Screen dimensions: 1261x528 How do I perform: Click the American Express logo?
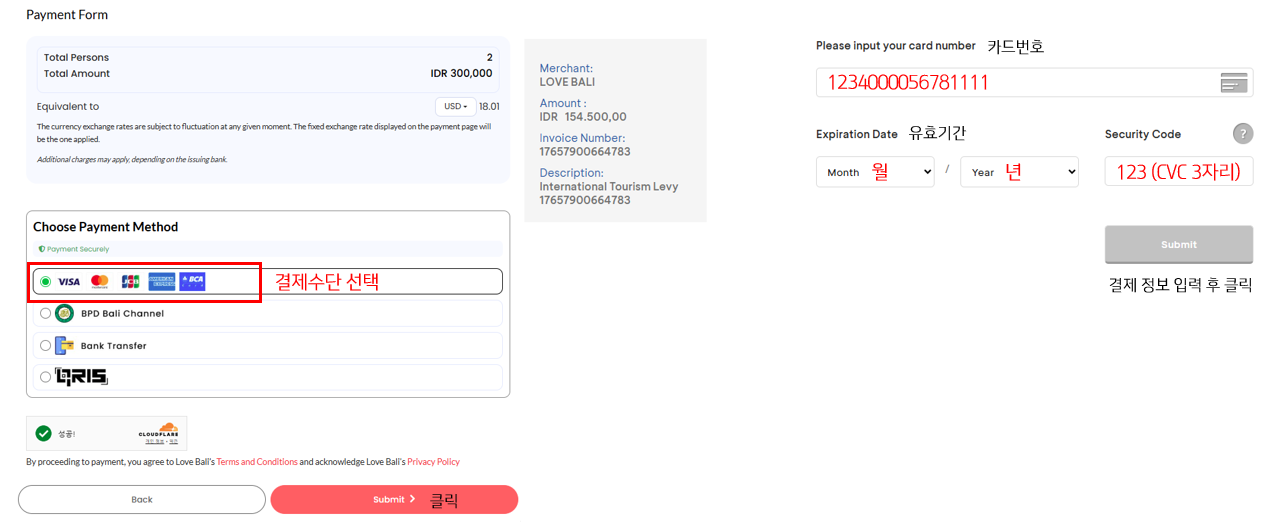(162, 282)
